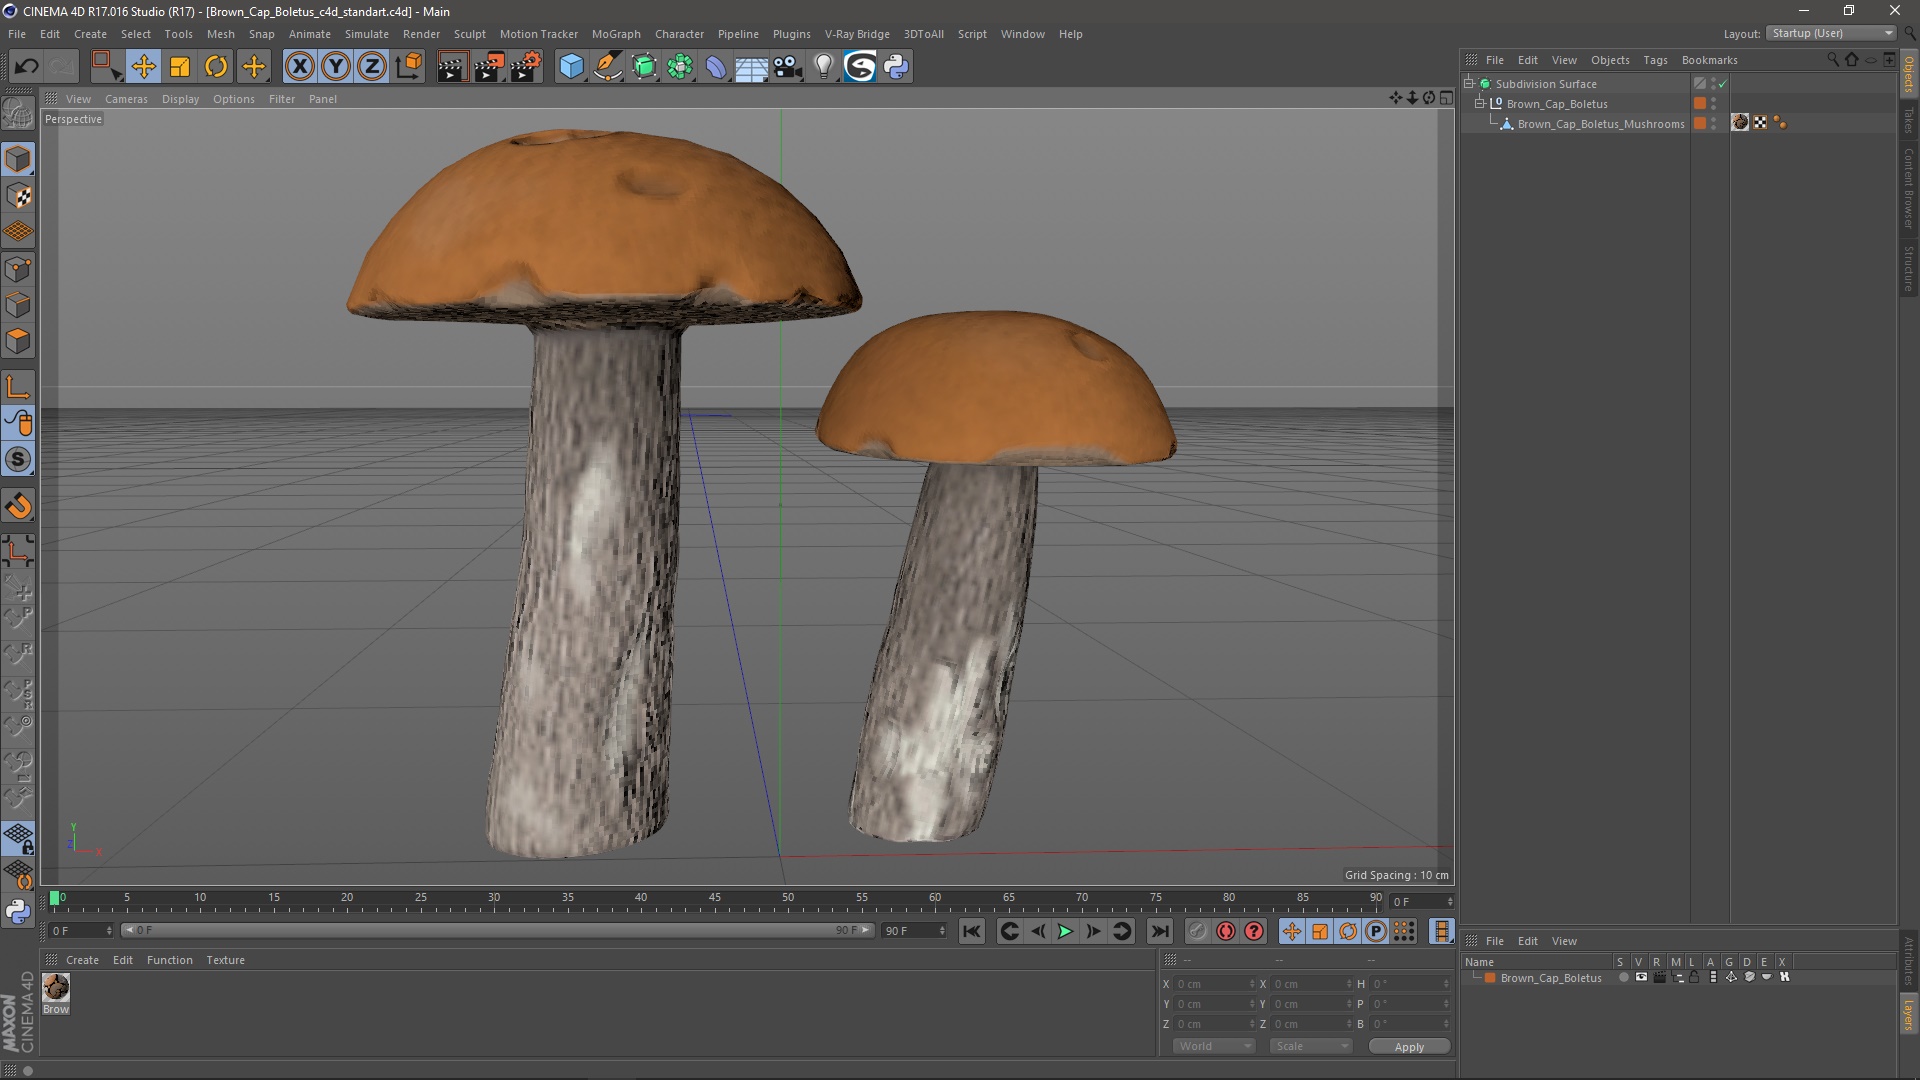Screen dimensions: 1920x1080
Task: Click the Undo arrow icon
Action: pos(27,67)
